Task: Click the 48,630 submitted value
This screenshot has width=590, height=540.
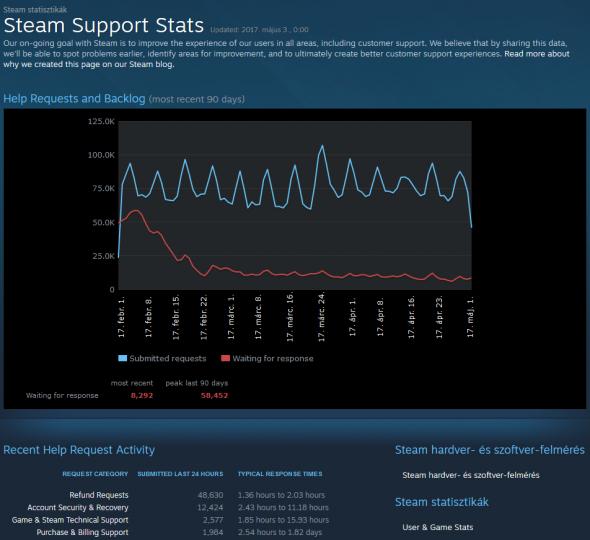Action: click(210, 495)
